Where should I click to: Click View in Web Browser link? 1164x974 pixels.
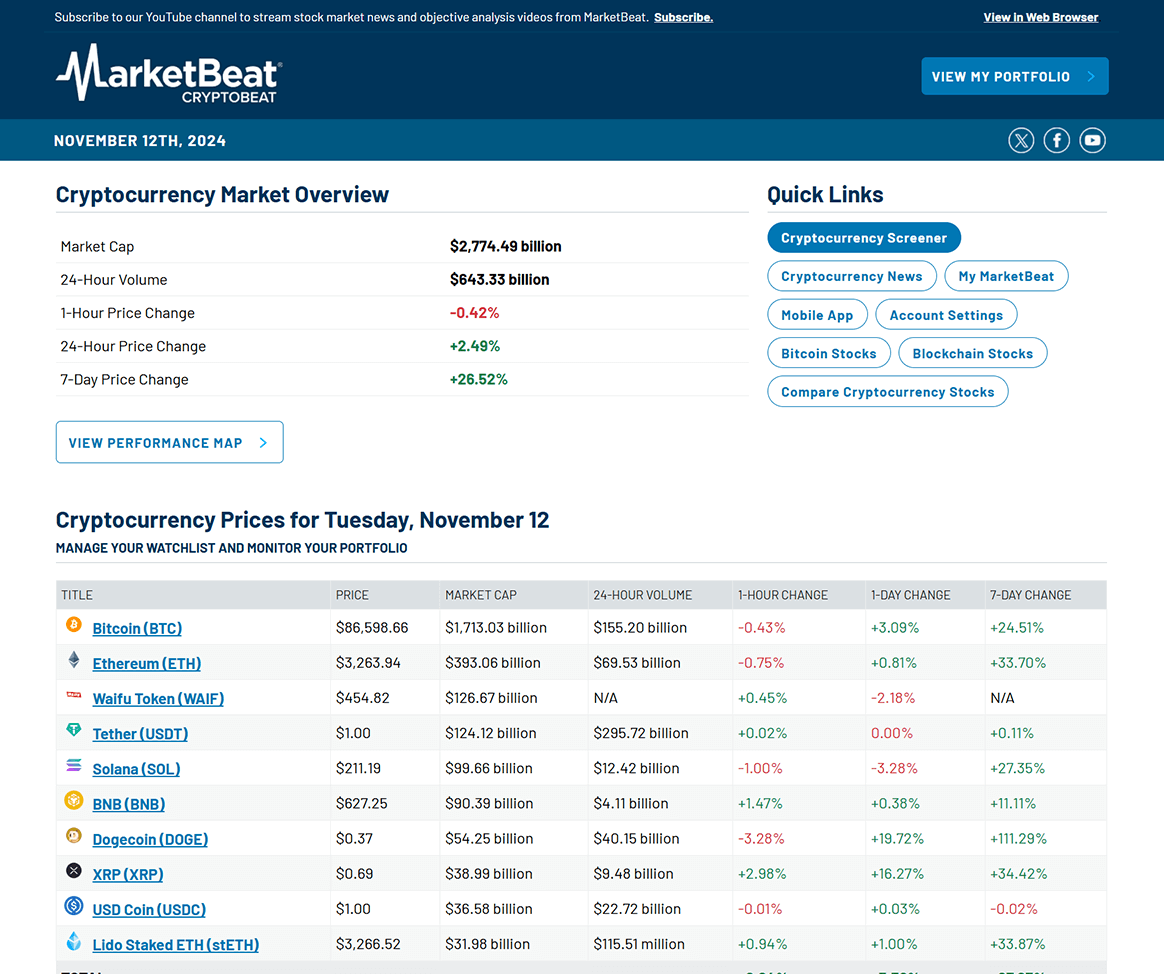(1040, 18)
